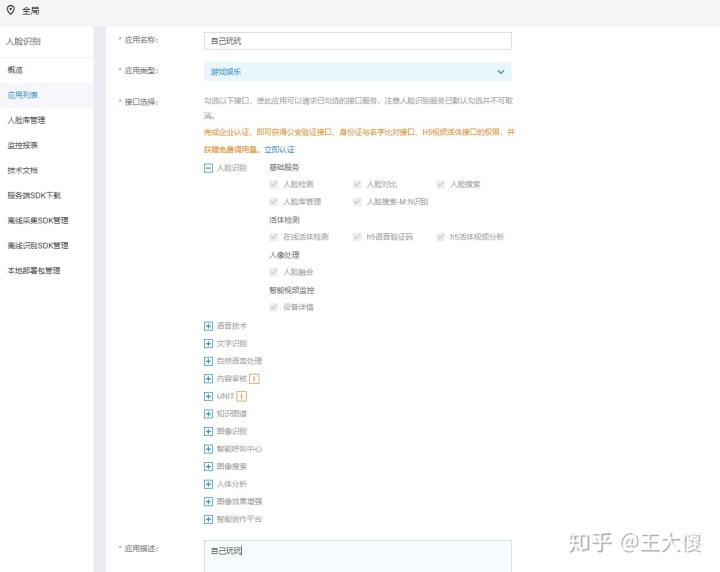Toggle the 在线活体检测 checkbox
Screen dimensions: 720x572
click(274, 237)
